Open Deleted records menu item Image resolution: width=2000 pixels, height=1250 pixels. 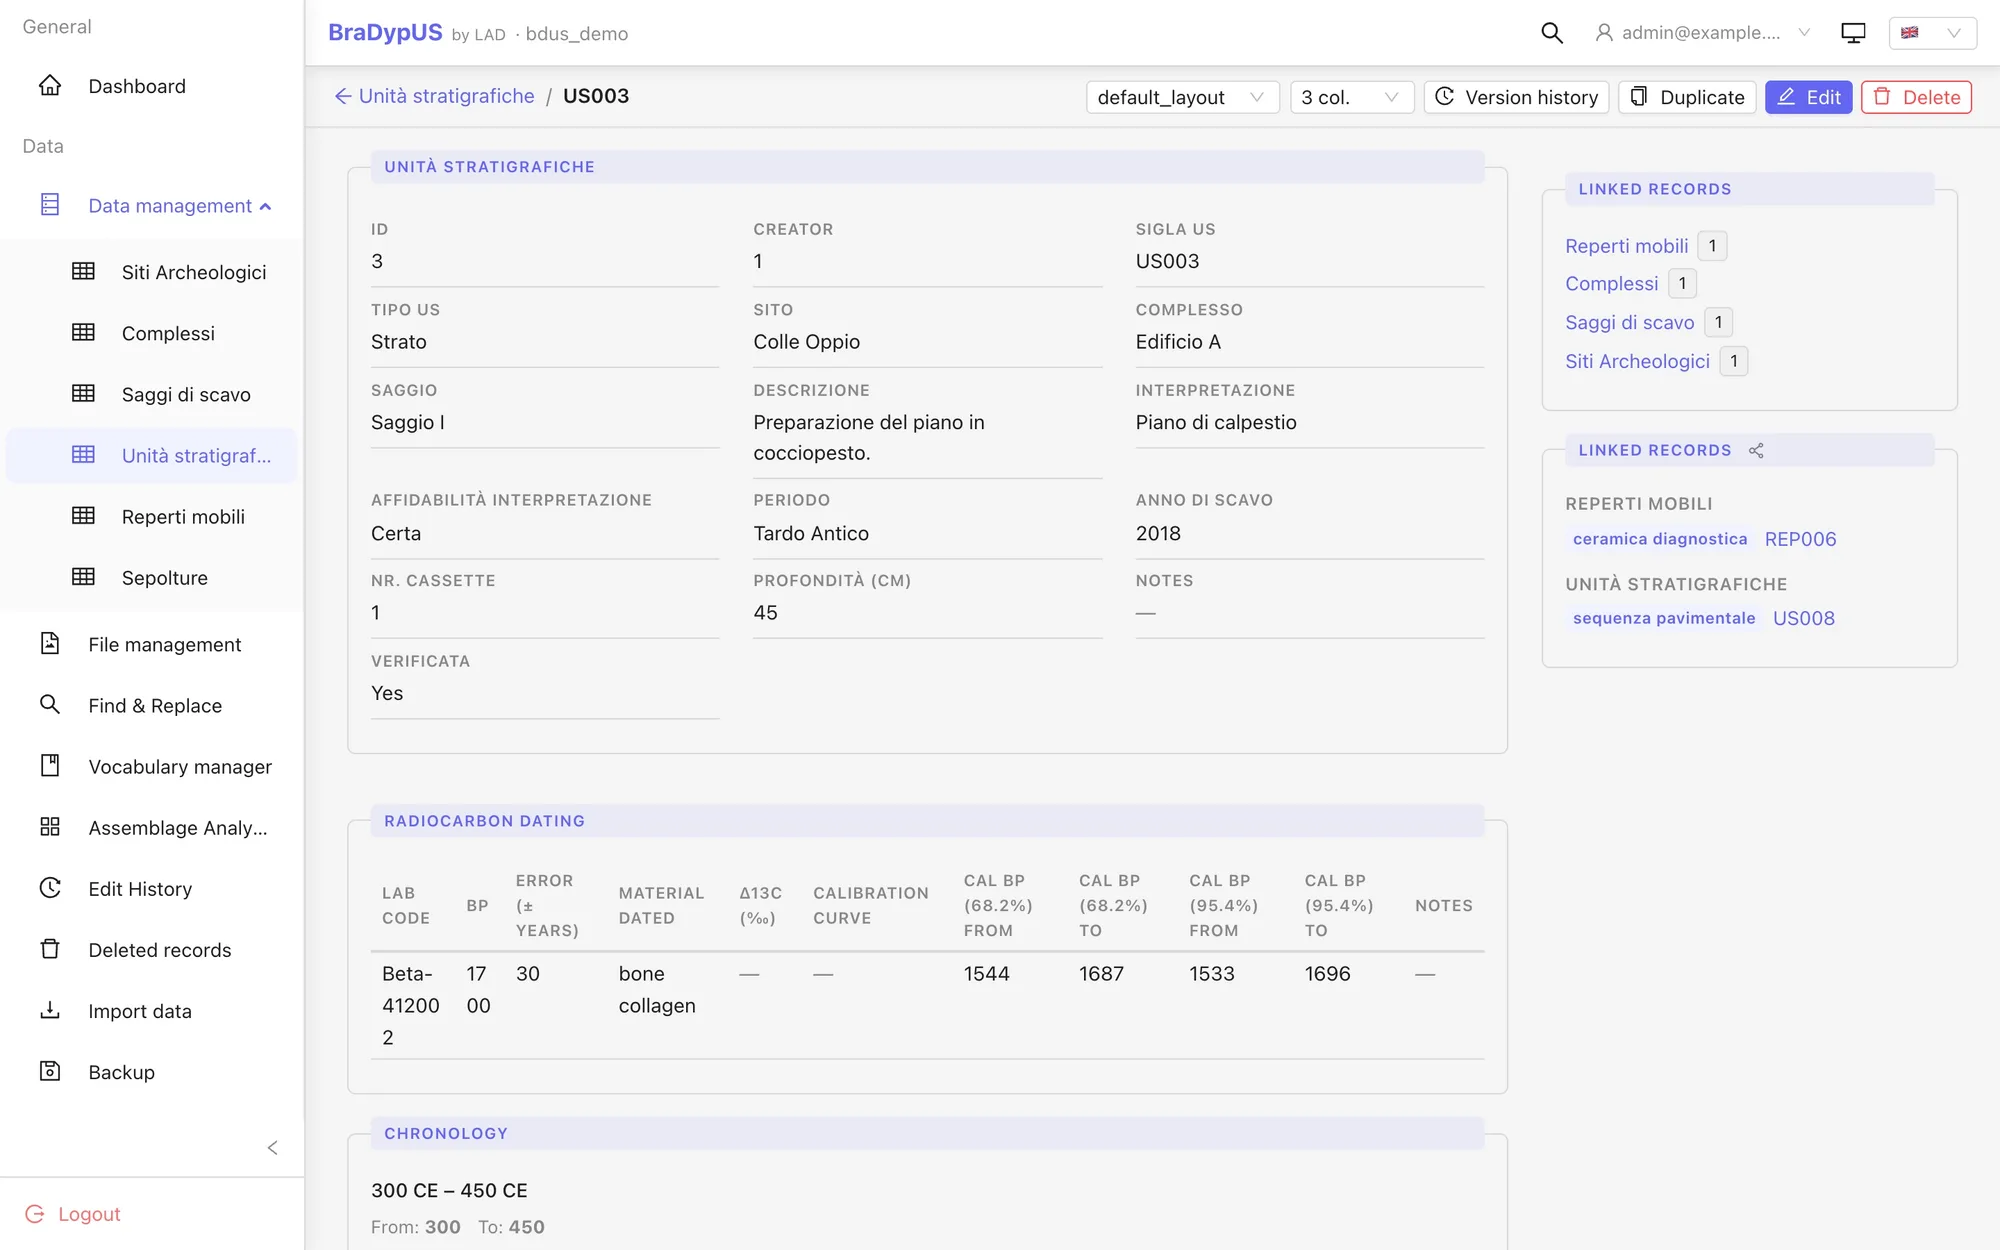(152, 950)
